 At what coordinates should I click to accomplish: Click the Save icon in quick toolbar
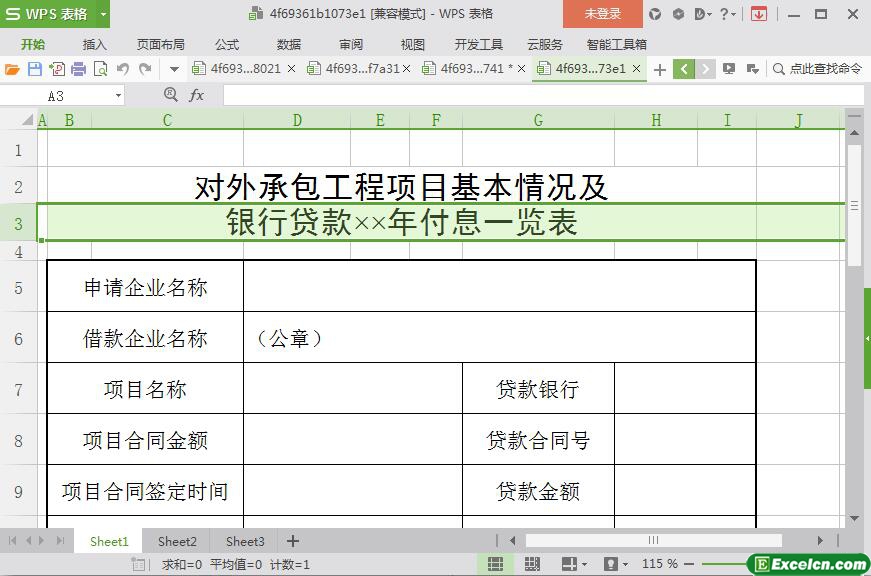point(35,69)
